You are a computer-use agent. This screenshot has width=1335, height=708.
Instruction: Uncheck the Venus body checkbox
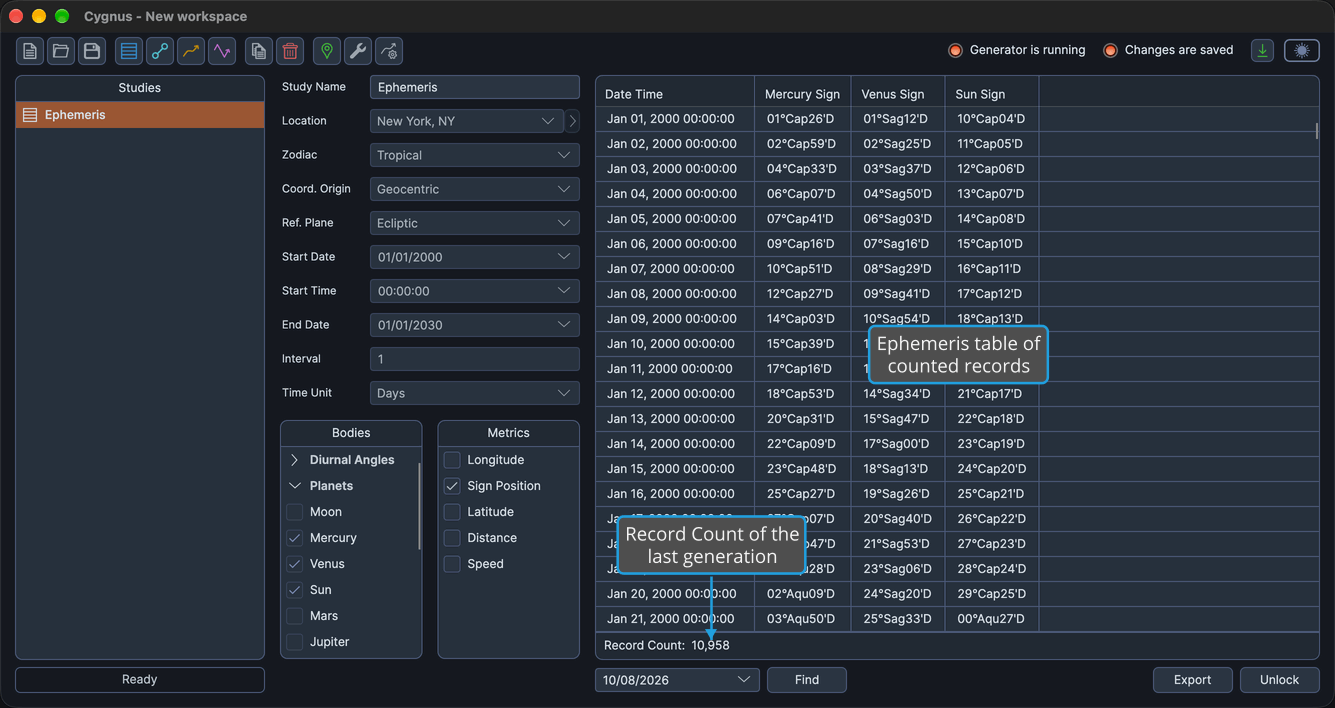tap(295, 564)
